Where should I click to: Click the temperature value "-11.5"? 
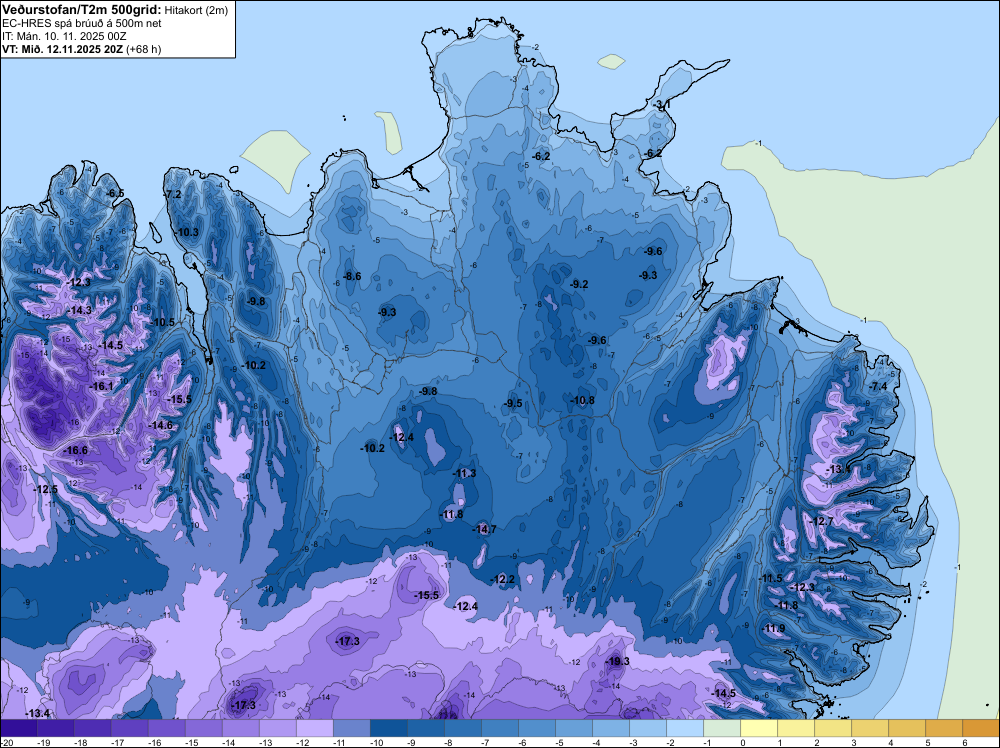[x=770, y=578]
